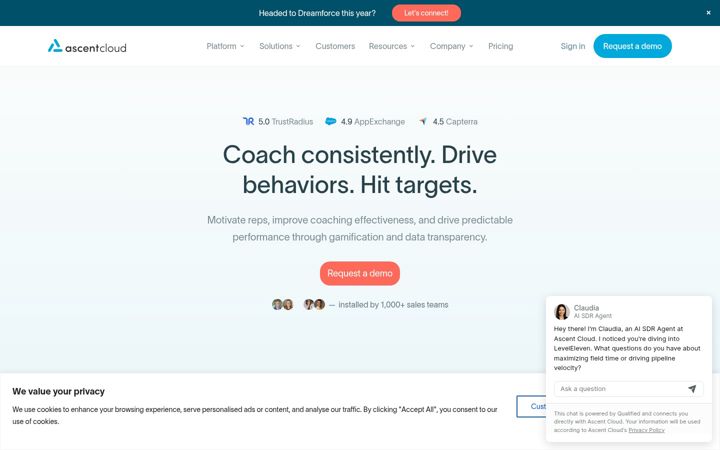The height and width of the screenshot is (450, 720).
Task: Click the Capterra arrow icon
Action: (x=423, y=121)
